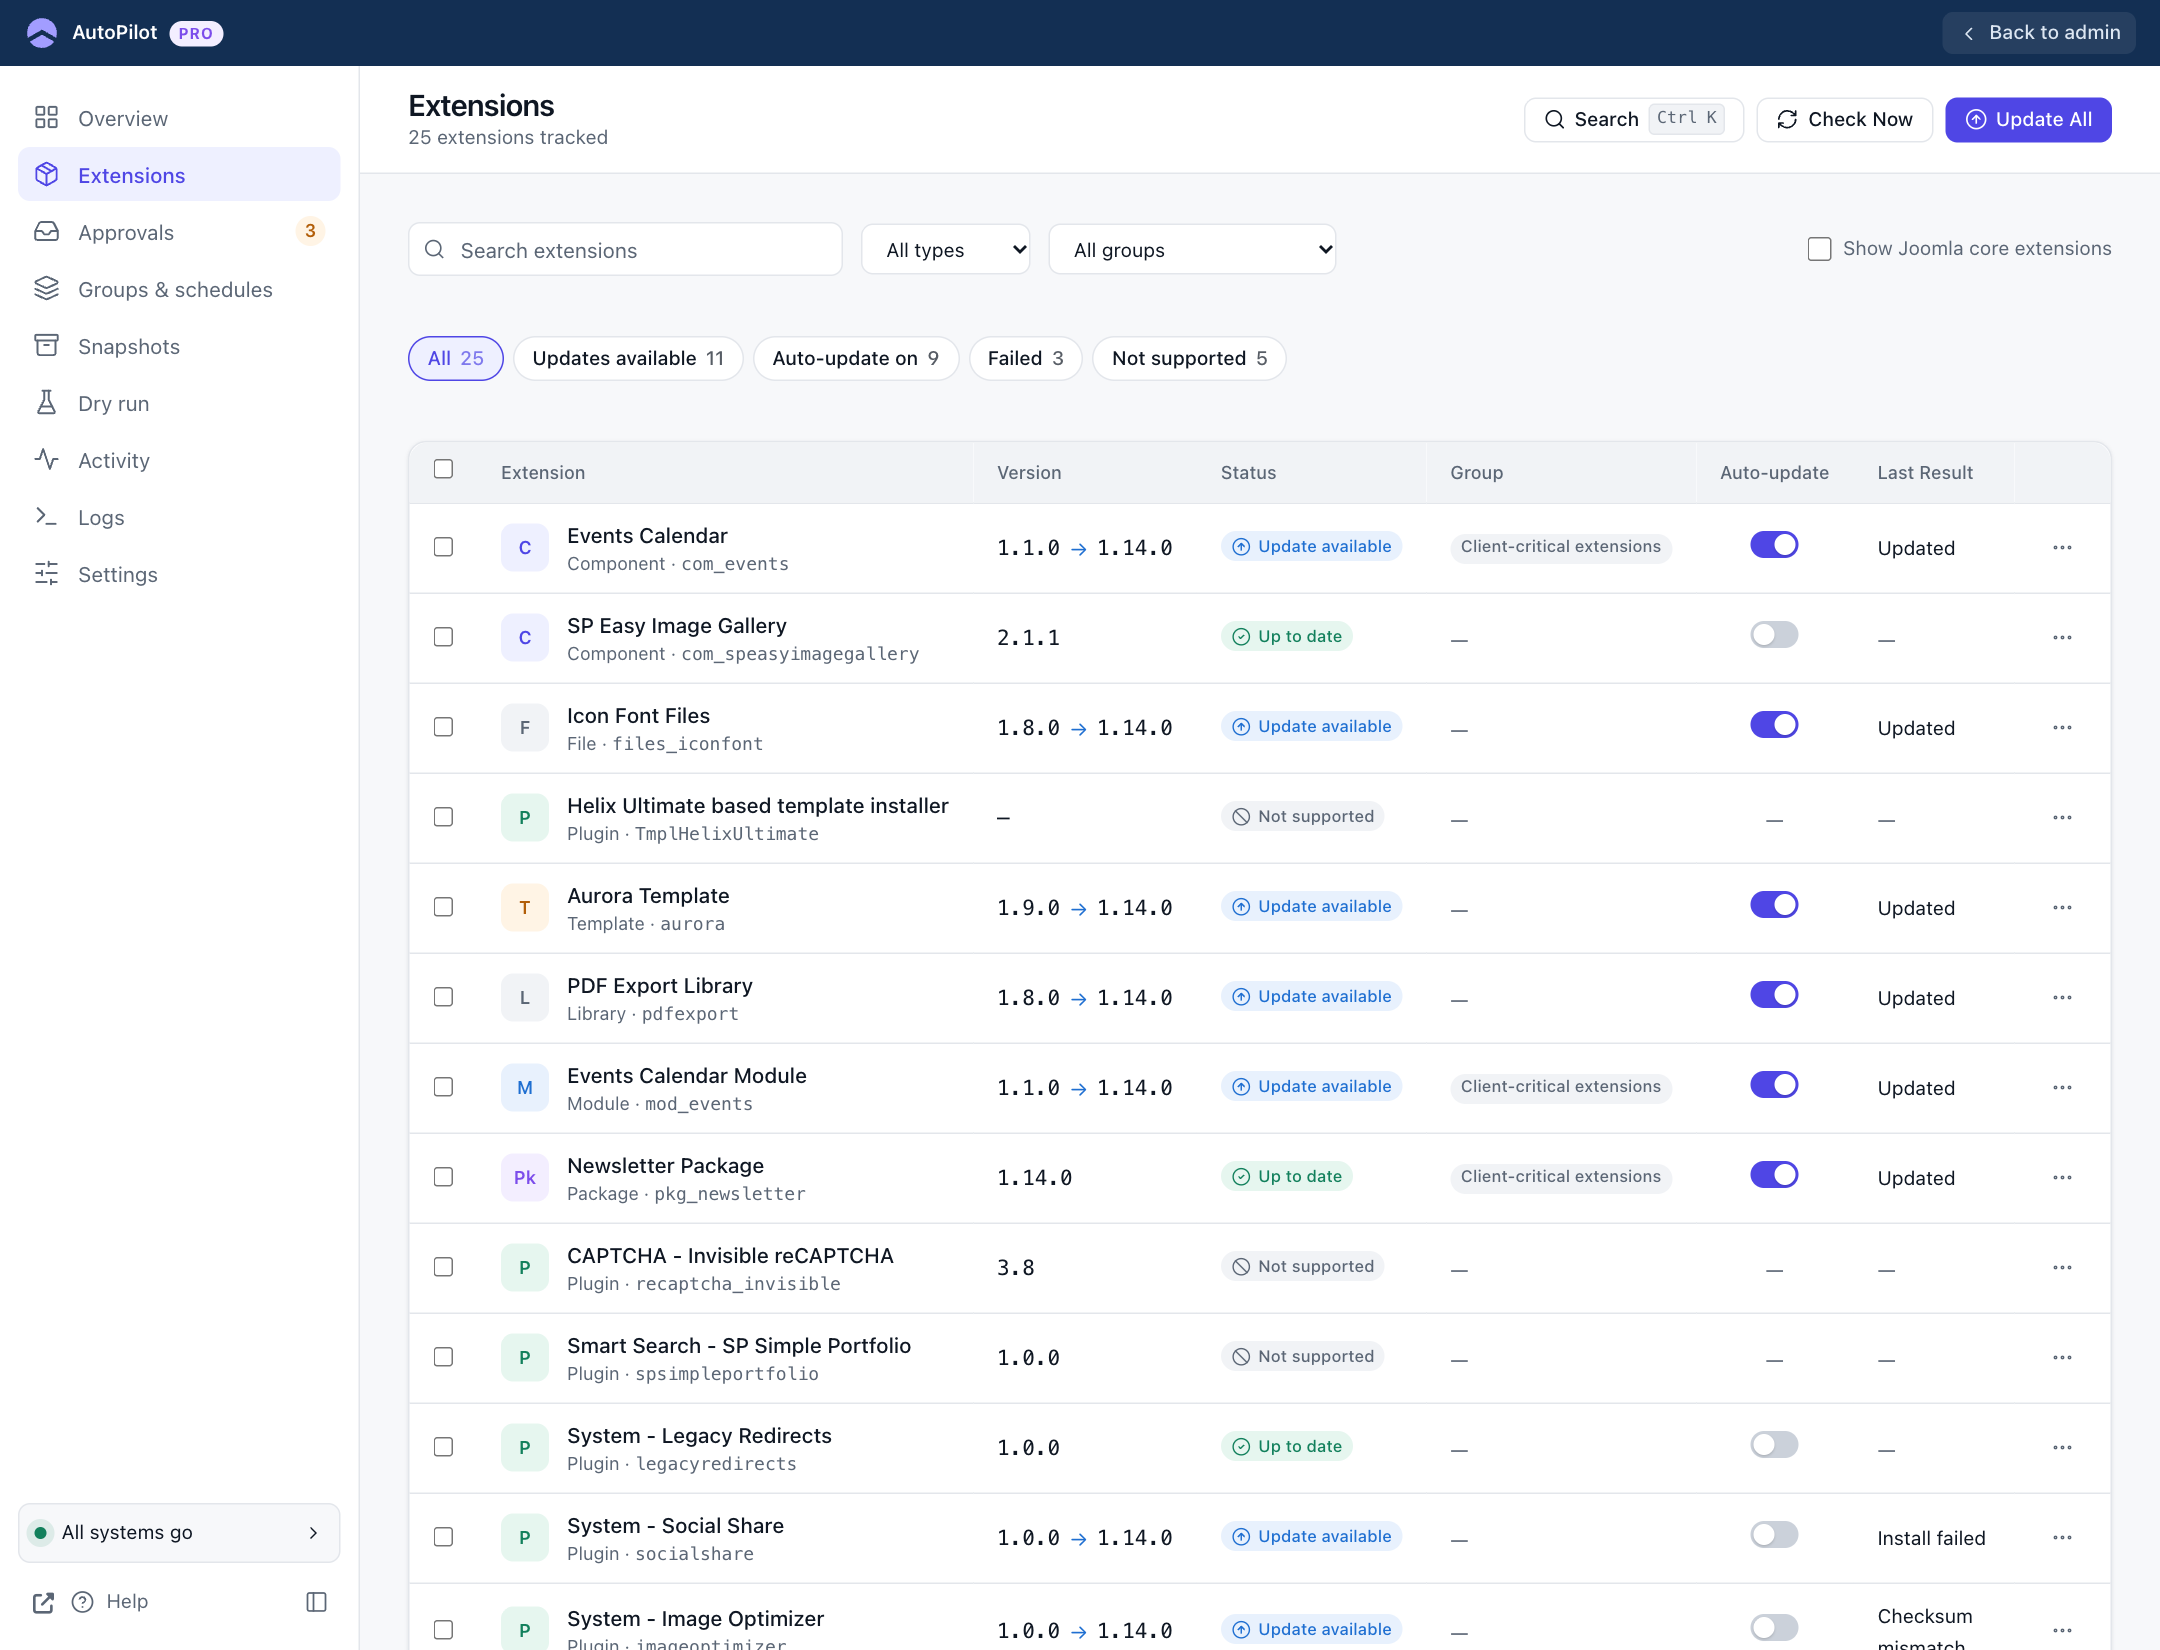The image size is (2160, 1650).
Task: Open the Snapshots section
Action: pyautogui.click(x=179, y=346)
